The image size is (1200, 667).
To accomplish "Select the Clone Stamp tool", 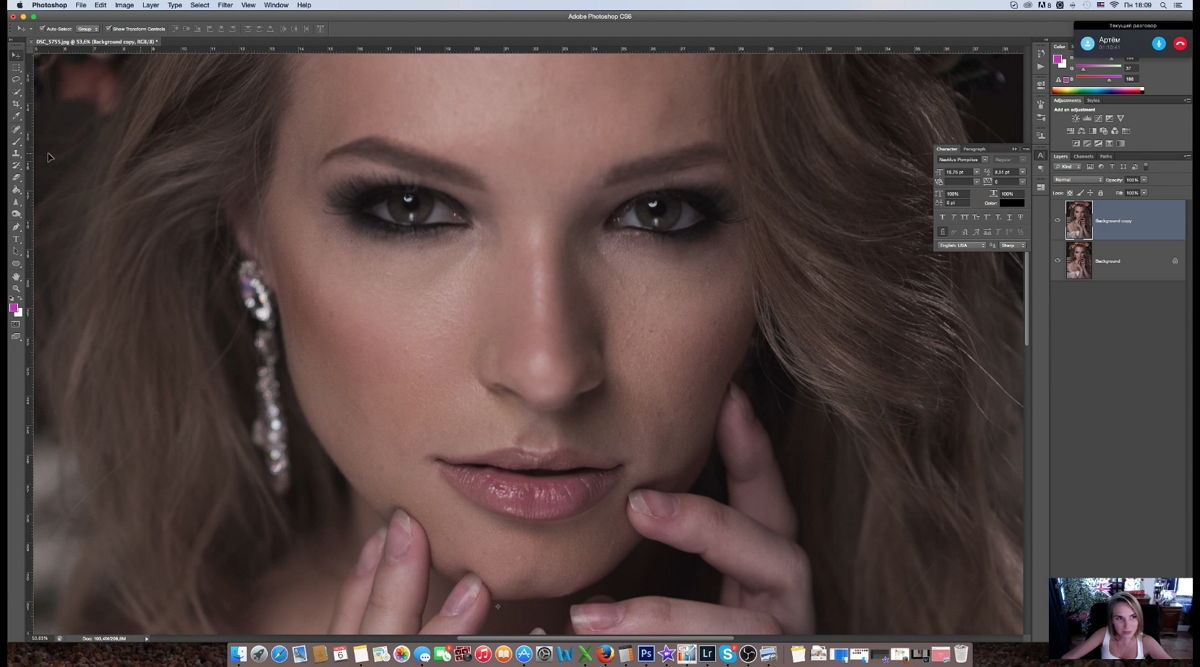I will [16, 152].
